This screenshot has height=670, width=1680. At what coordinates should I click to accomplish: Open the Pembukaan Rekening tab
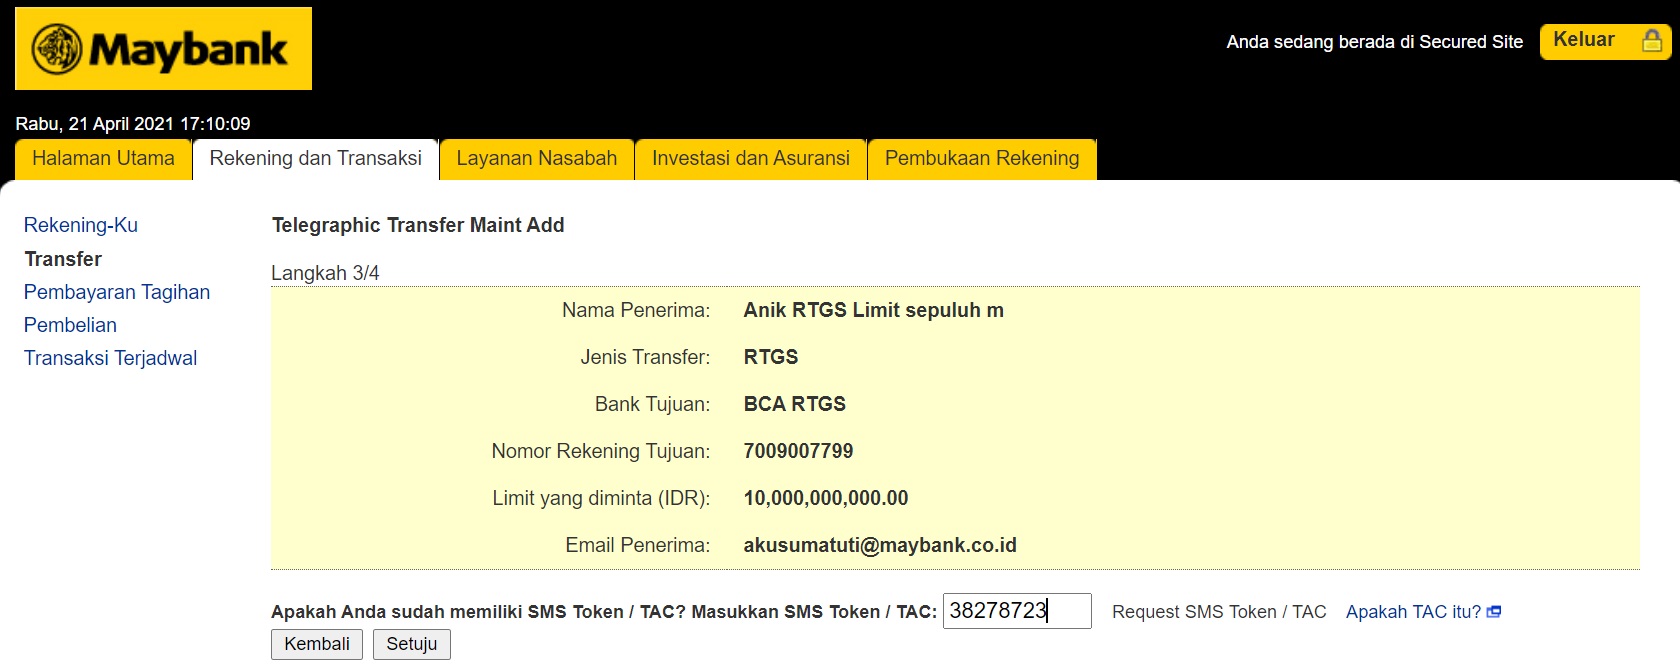coord(981,159)
